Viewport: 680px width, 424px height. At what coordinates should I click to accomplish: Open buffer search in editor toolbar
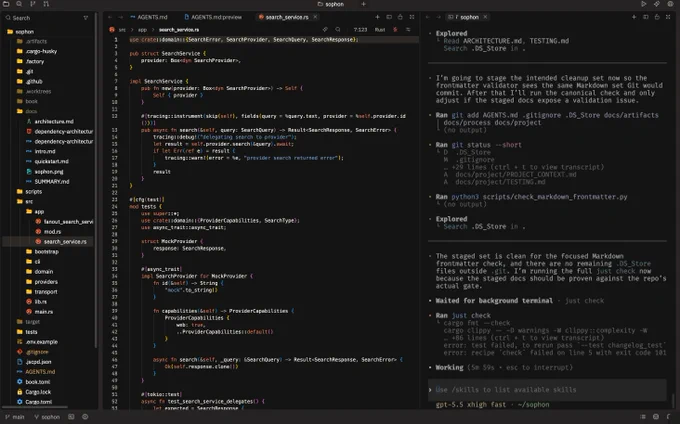coord(338,29)
